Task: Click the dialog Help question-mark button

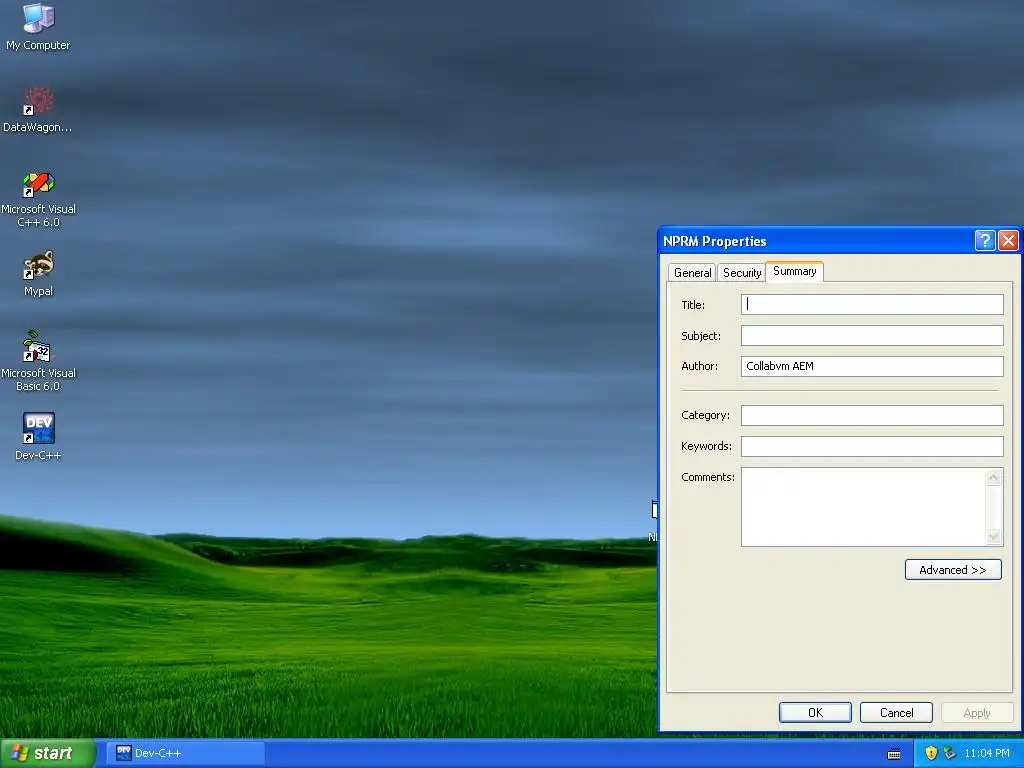Action: (985, 240)
